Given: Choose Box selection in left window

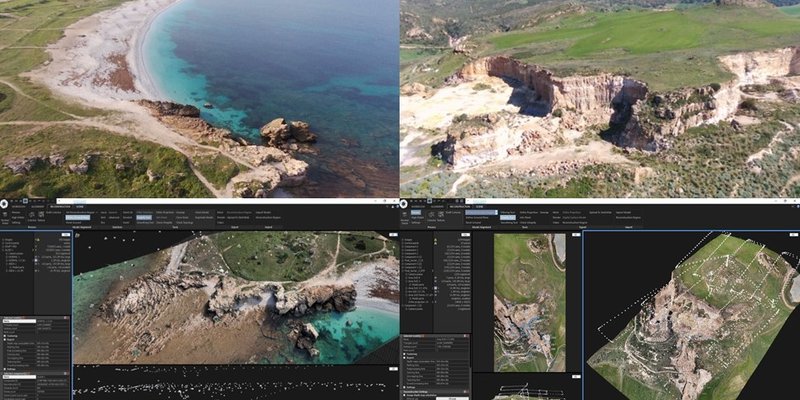Looking at the screenshot, I should [103, 222].
